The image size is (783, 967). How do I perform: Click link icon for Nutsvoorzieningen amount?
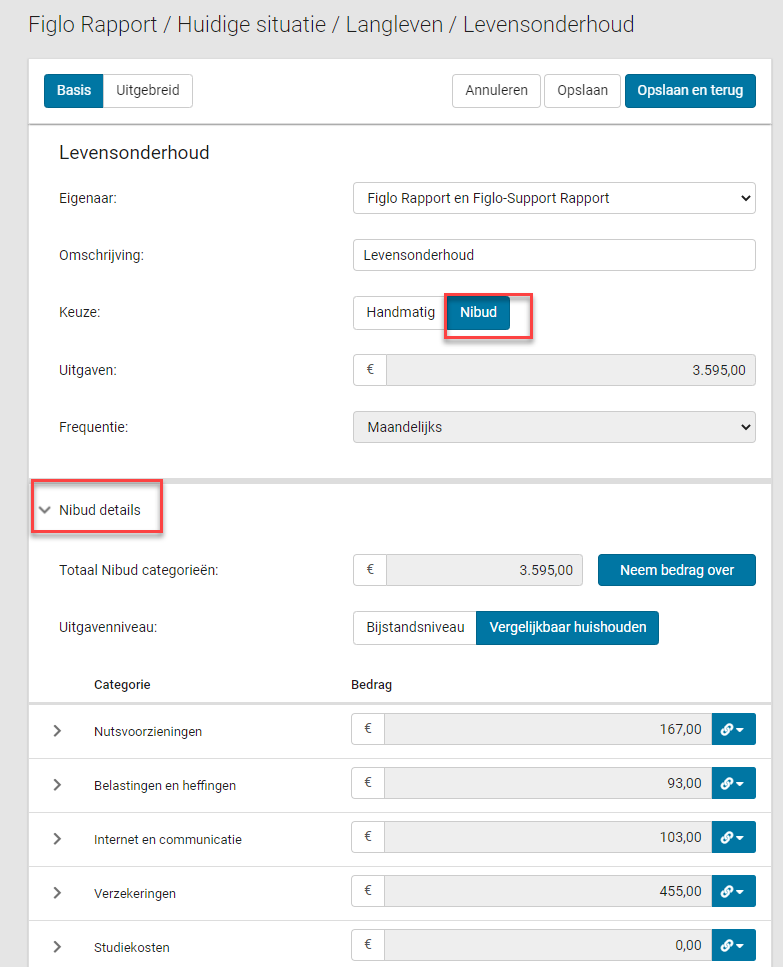click(x=733, y=730)
